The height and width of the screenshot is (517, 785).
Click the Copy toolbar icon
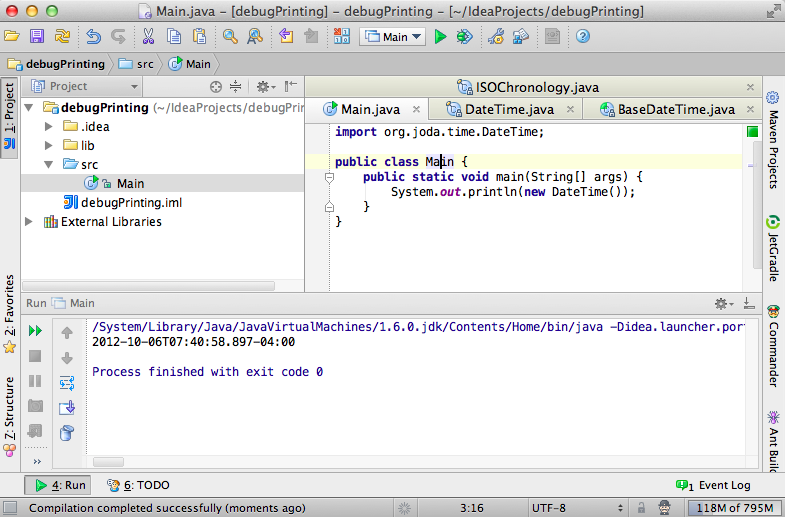click(x=174, y=37)
